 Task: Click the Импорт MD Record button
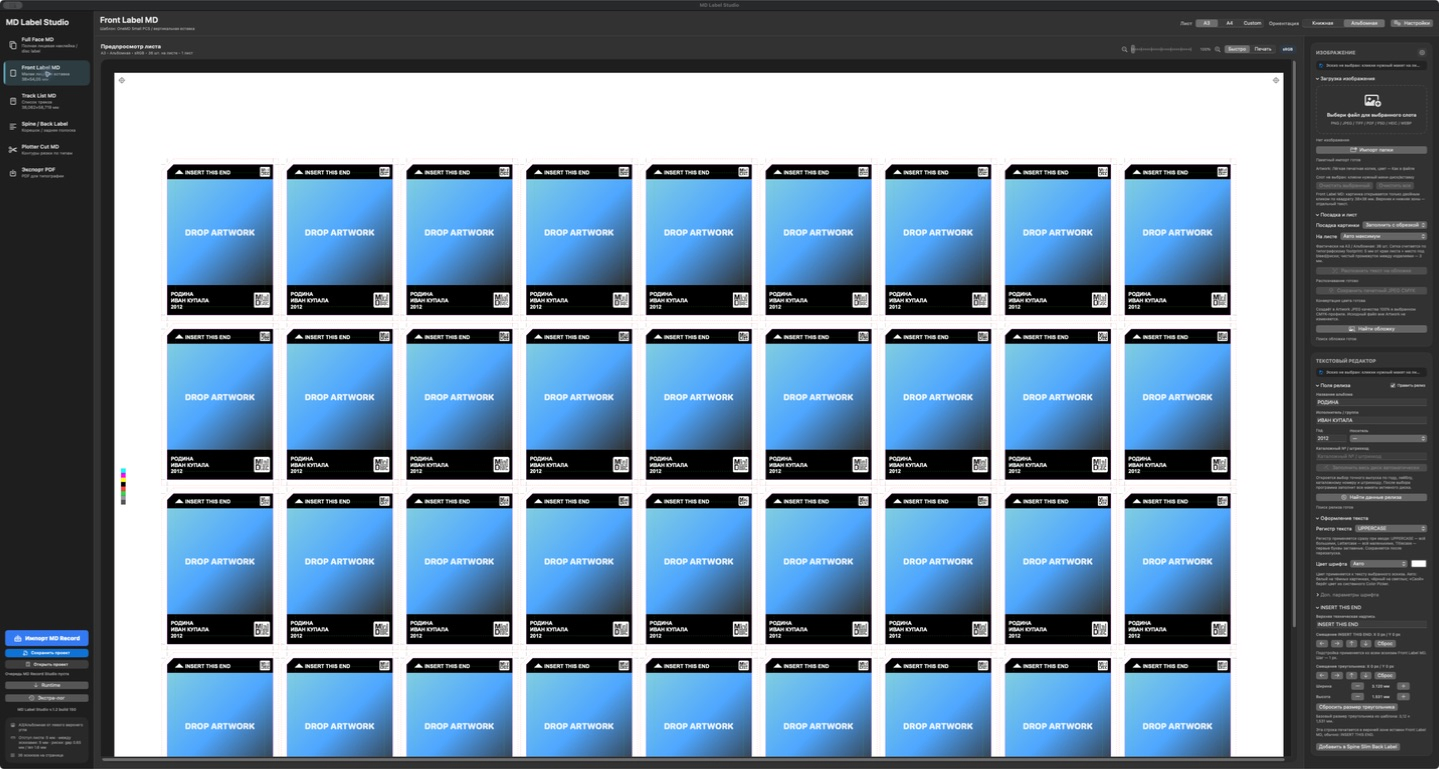47,638
